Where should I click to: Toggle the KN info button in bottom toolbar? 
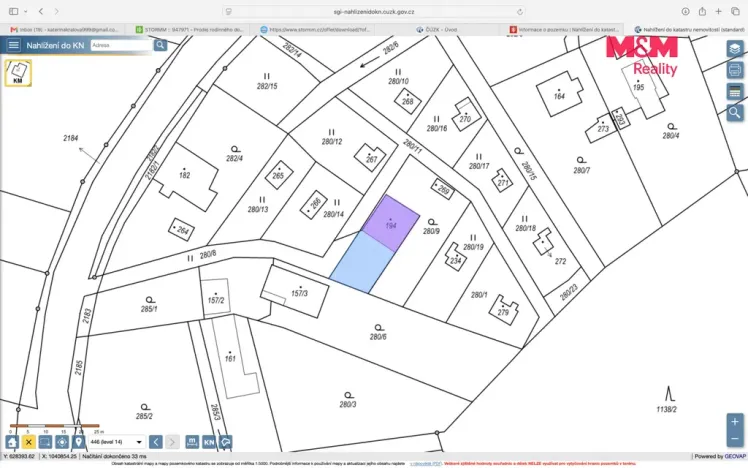point(209,442)
